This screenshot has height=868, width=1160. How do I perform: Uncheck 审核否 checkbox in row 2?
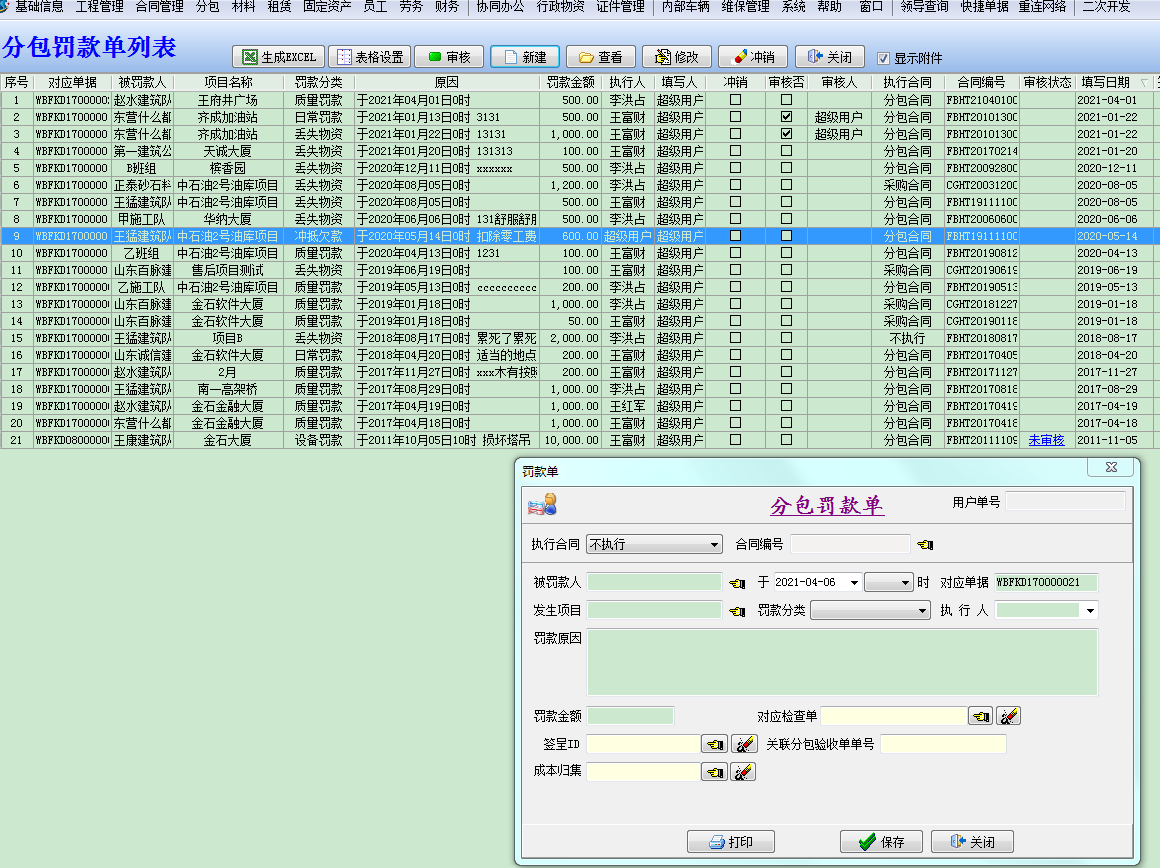coord(786,117)
